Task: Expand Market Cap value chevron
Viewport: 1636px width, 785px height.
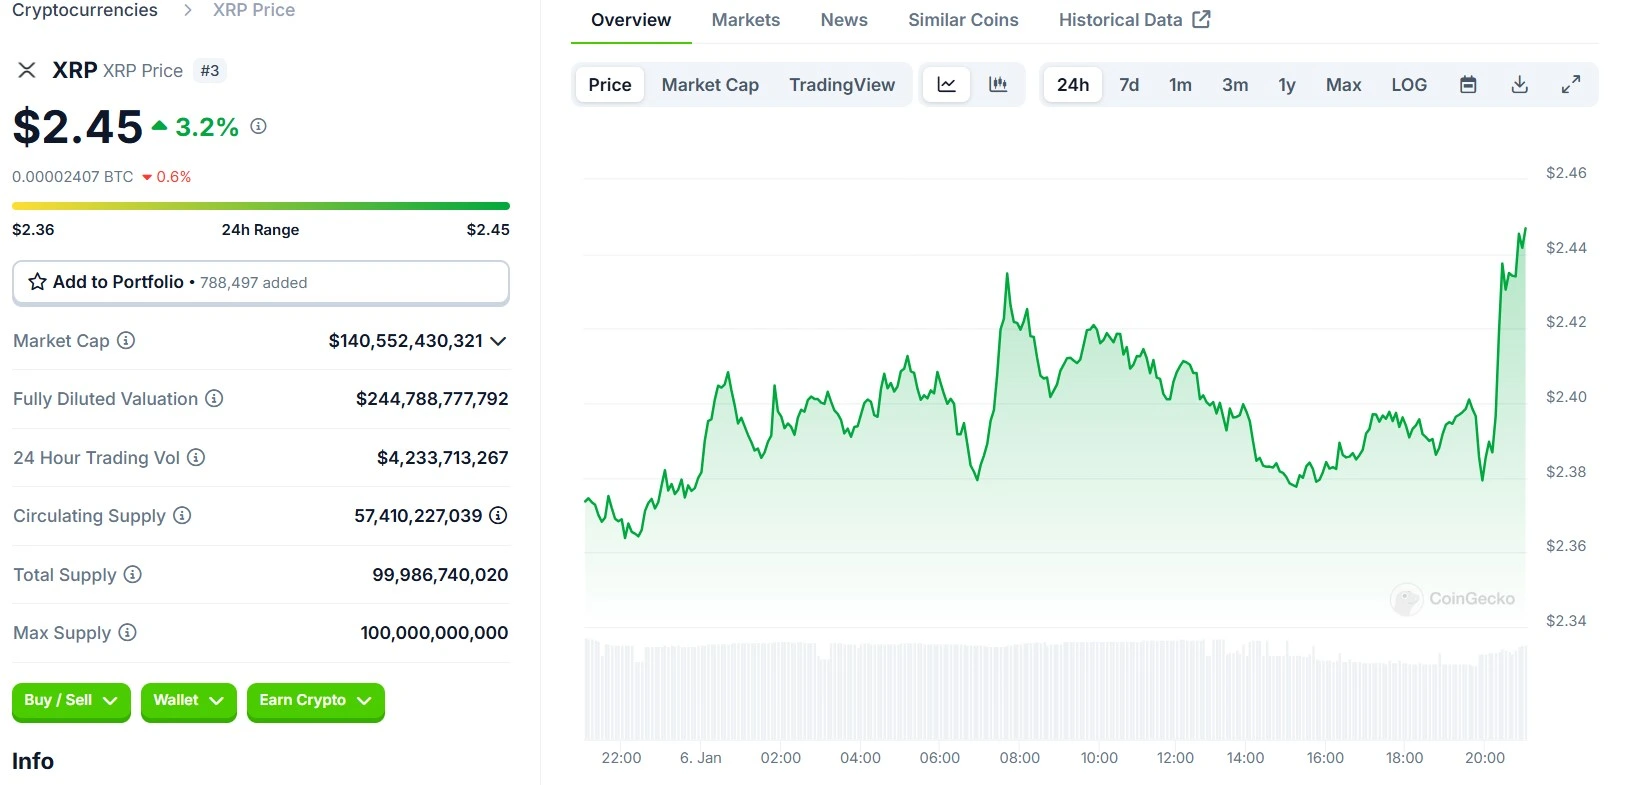Action: 498,341
